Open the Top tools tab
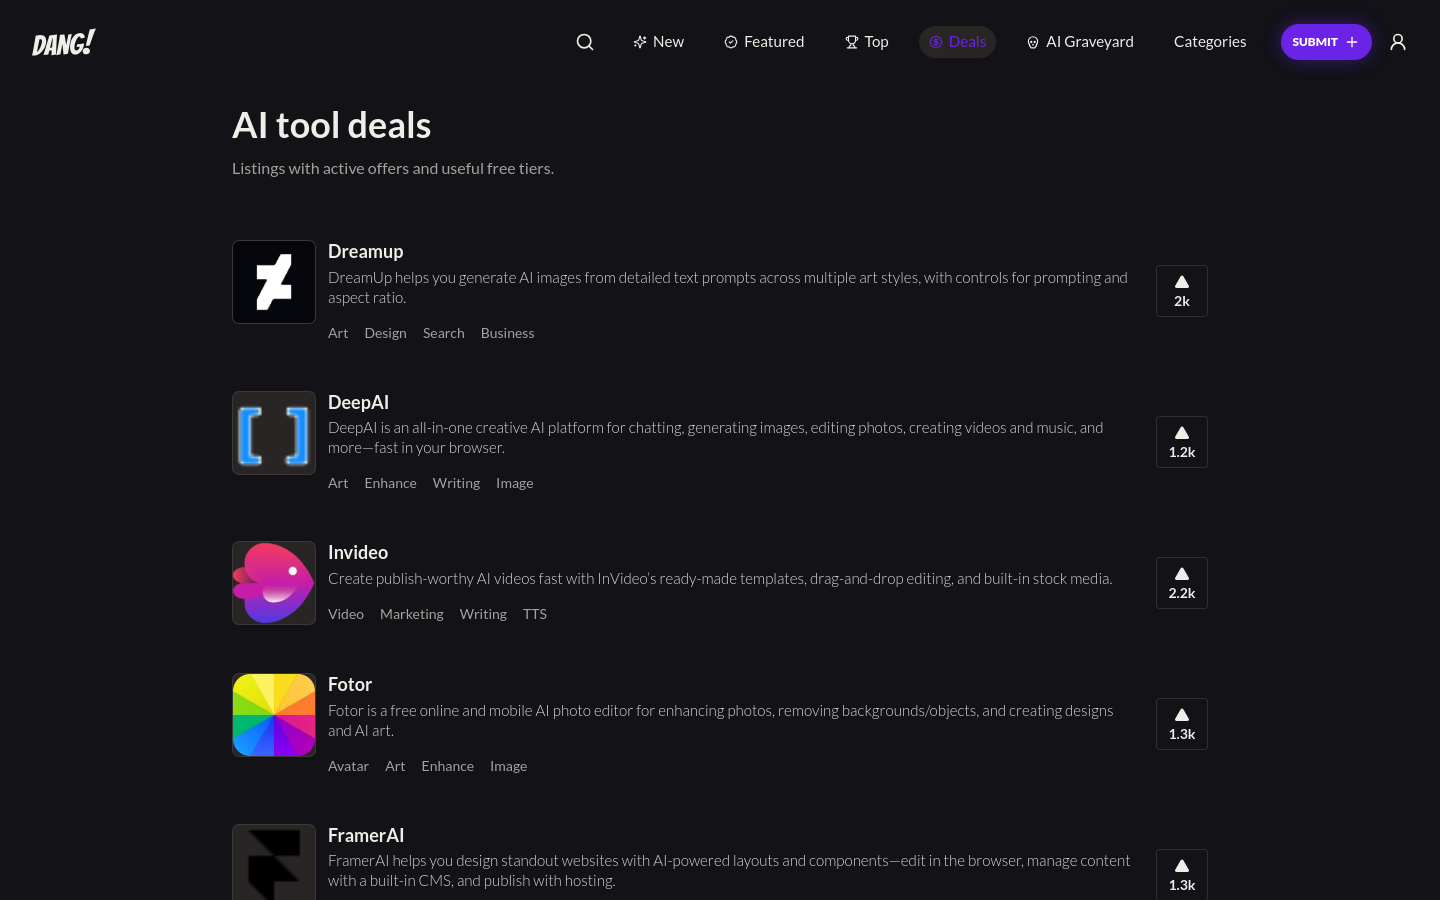The height and width of the screenshot is (900, 1440). tap(866, 42)
